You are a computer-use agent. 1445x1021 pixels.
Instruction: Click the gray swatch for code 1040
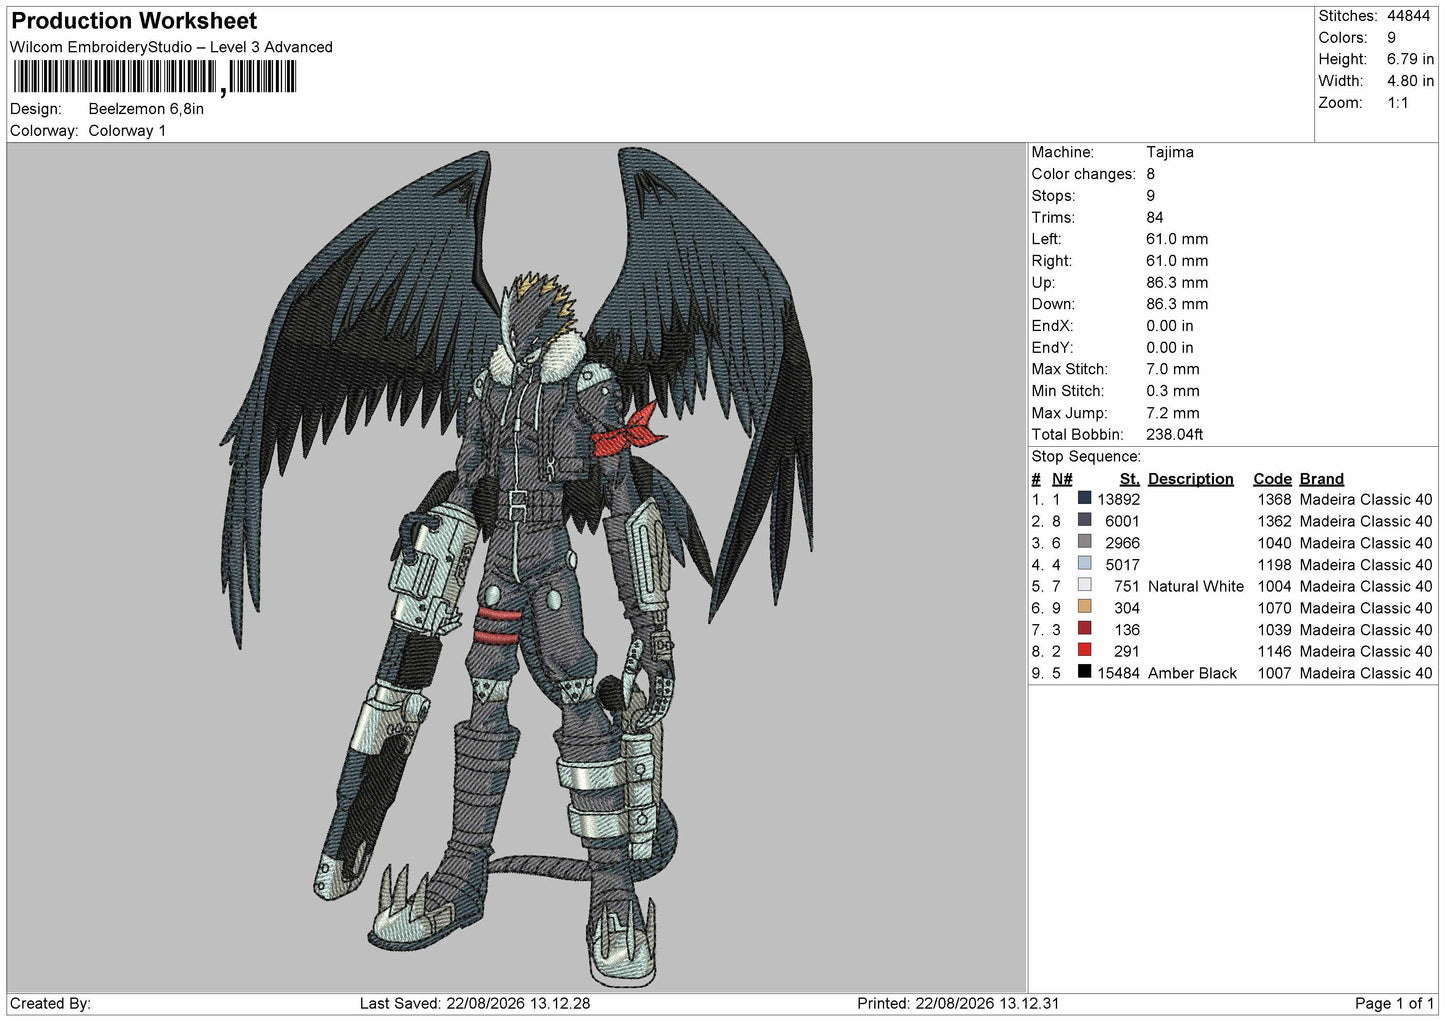point(1084,542)
